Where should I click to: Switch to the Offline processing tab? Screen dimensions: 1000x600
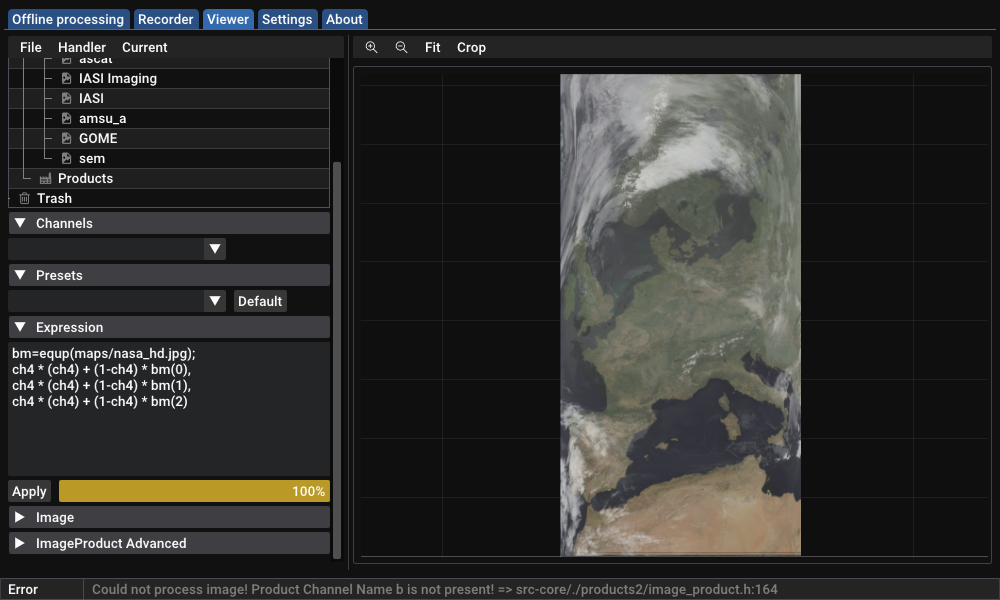pyautogui.click(x=68, y=19)
